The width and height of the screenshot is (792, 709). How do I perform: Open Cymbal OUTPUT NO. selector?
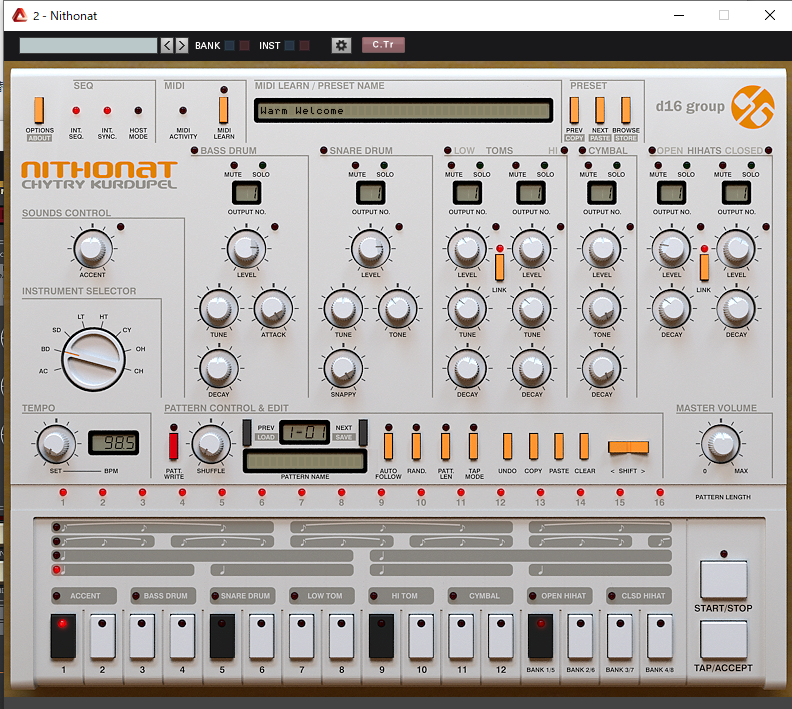click(602, 193)
